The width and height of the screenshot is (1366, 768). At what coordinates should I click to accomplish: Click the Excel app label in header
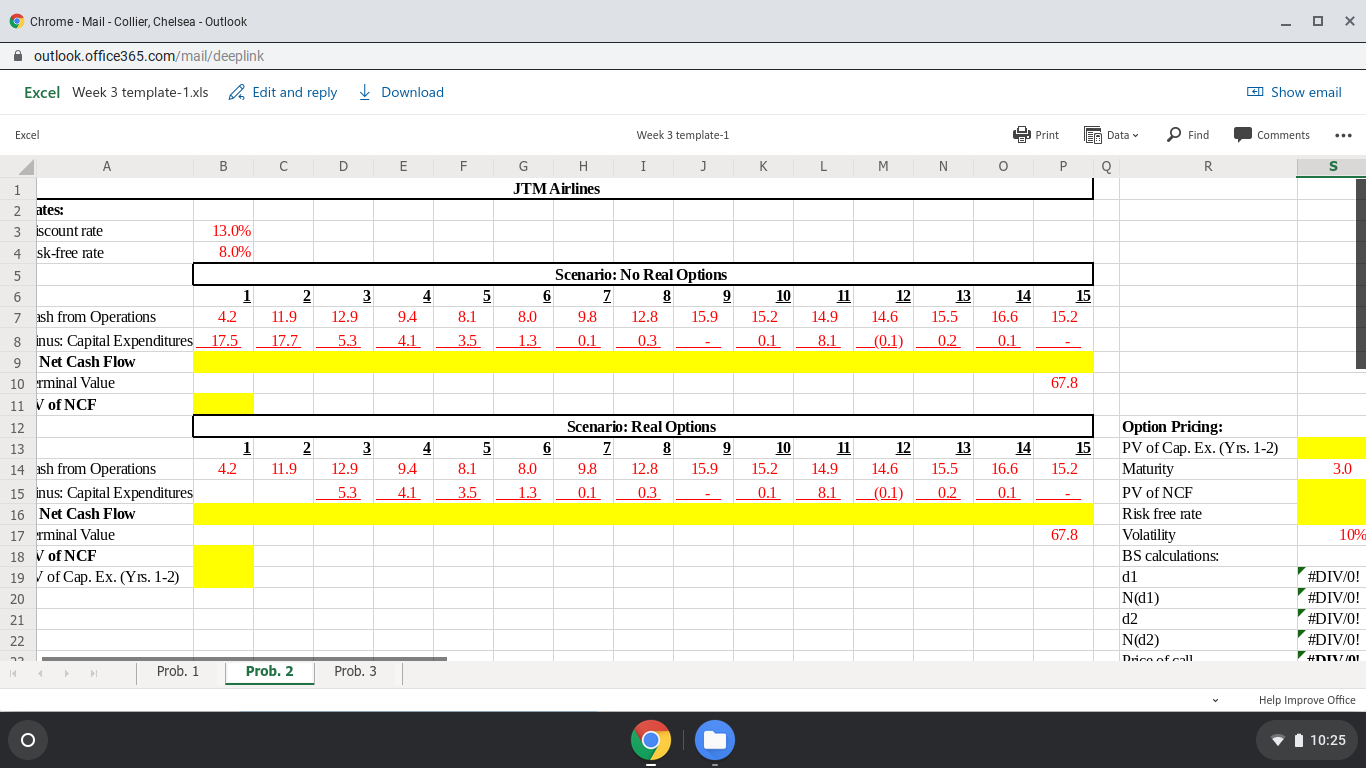coord(42,92)
